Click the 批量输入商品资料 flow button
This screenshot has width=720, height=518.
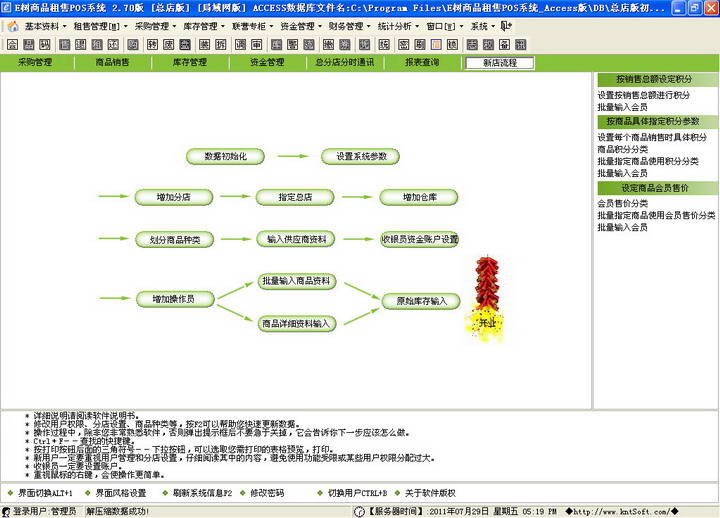[297, 281]
